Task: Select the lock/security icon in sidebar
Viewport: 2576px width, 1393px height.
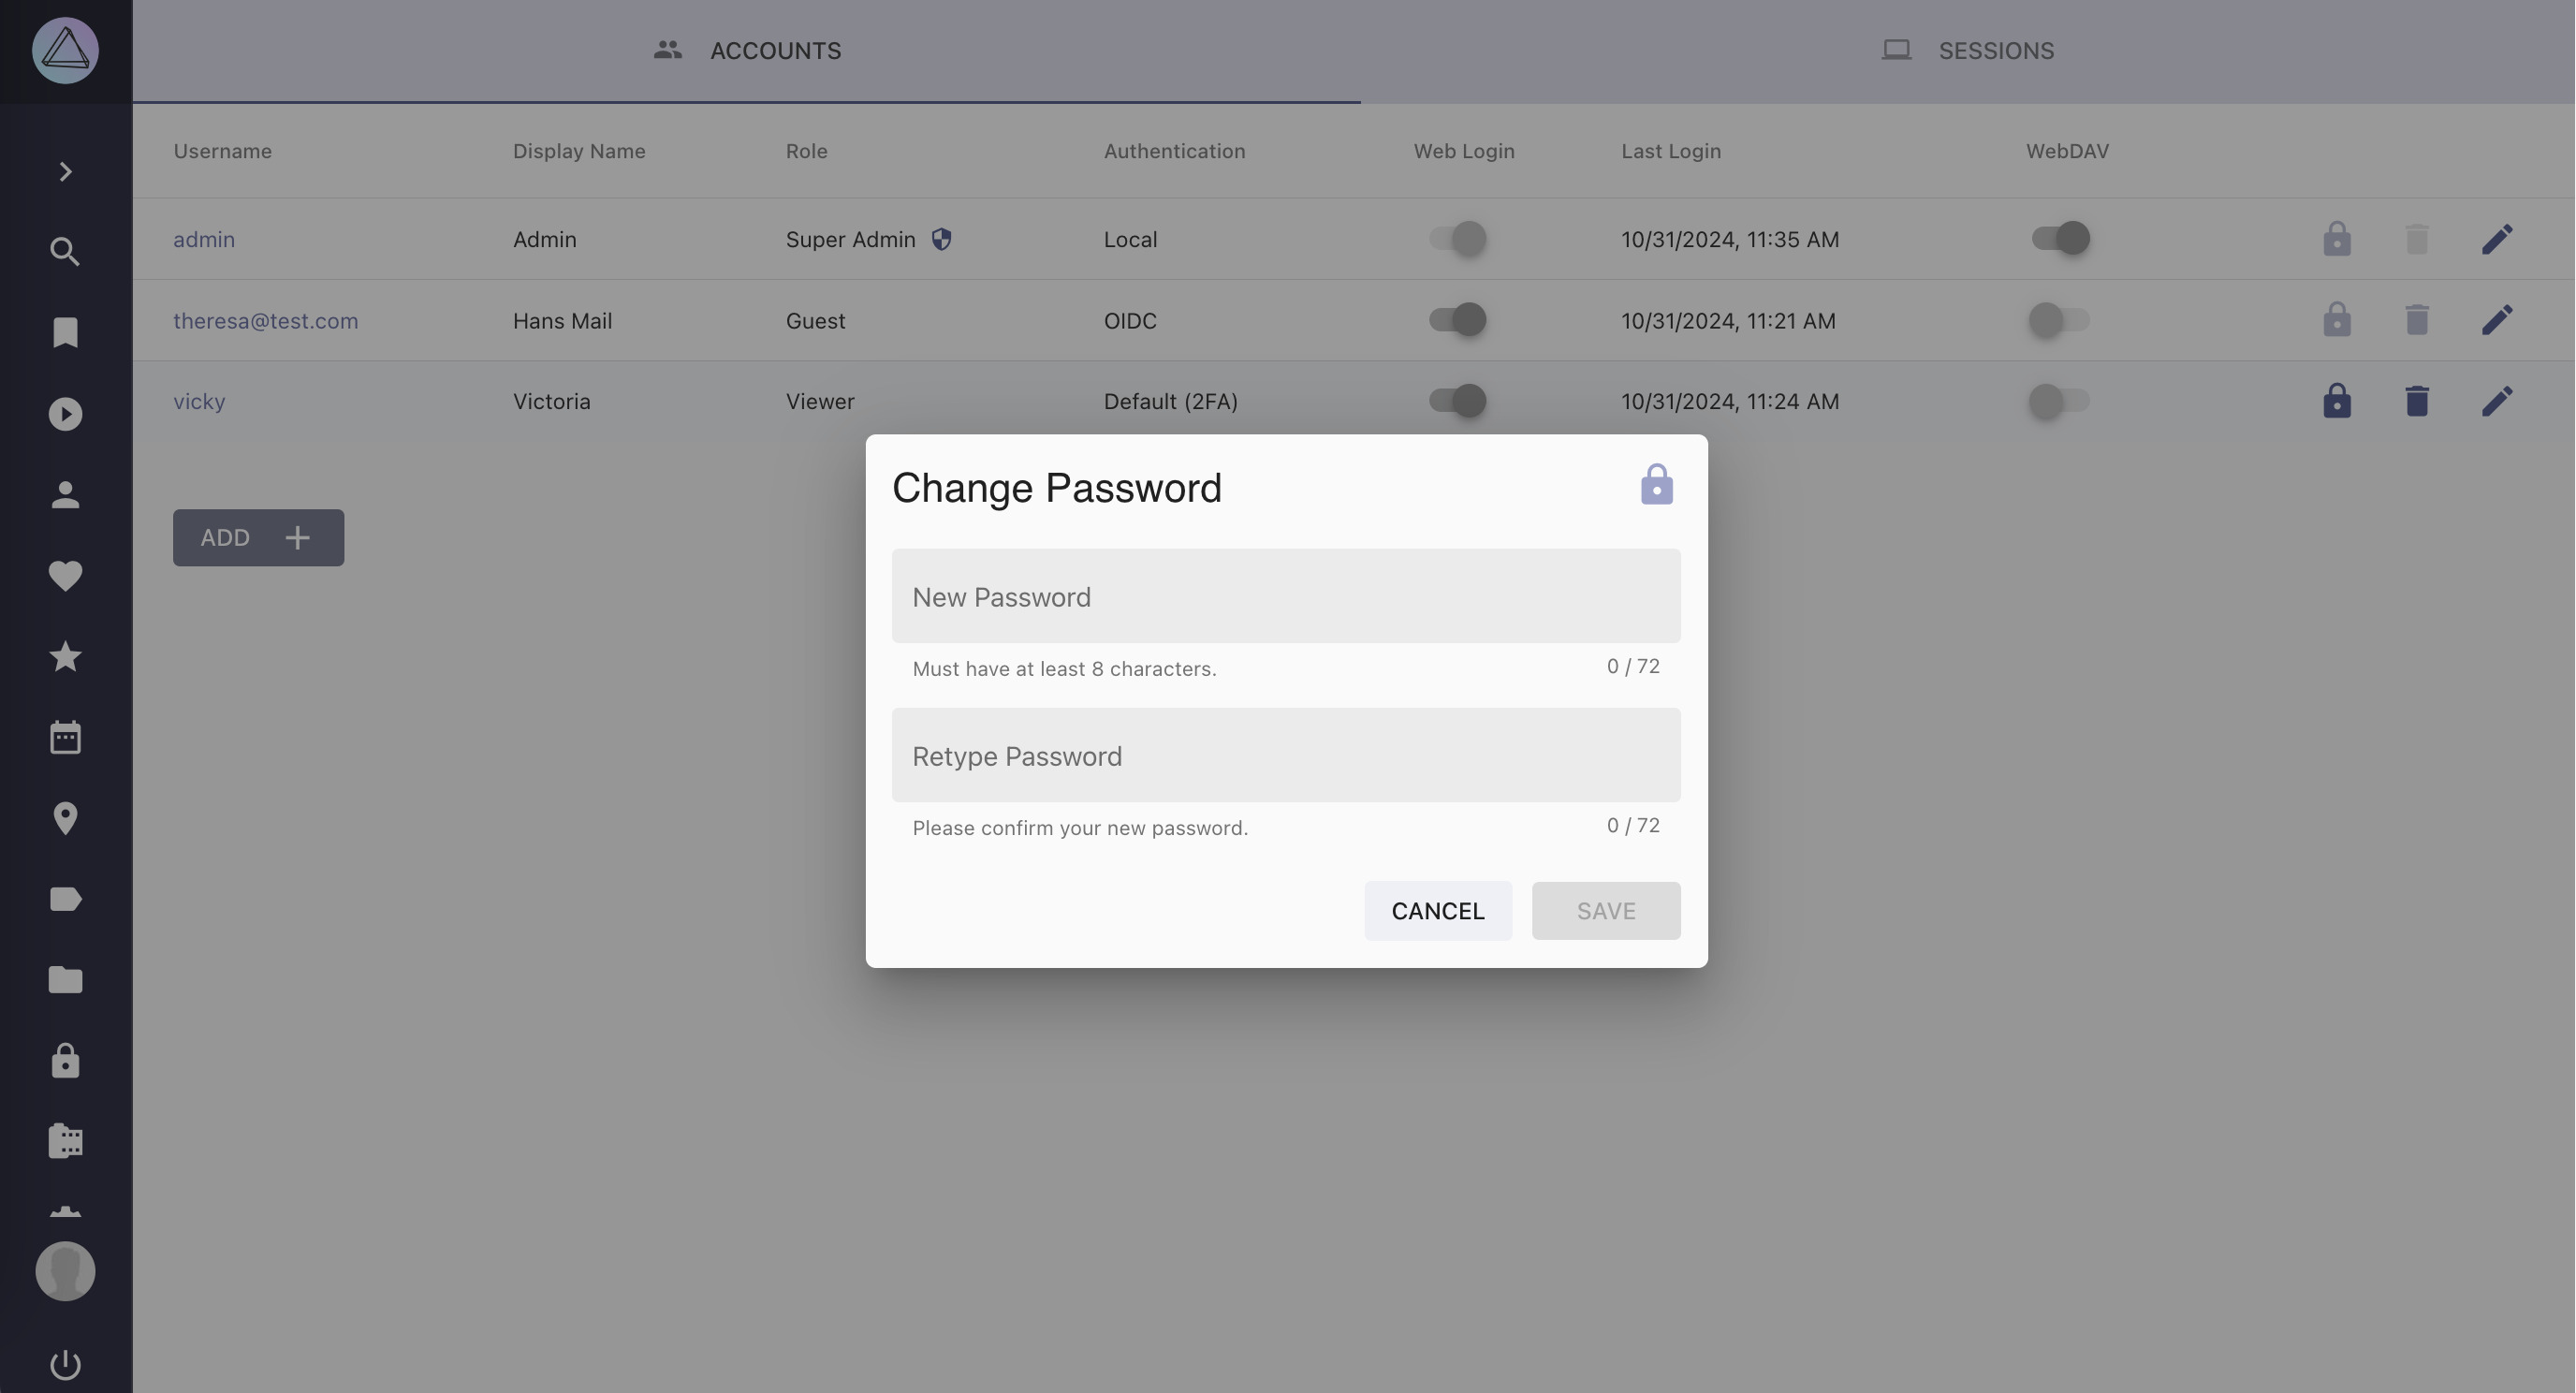Action: [66, 1059]
